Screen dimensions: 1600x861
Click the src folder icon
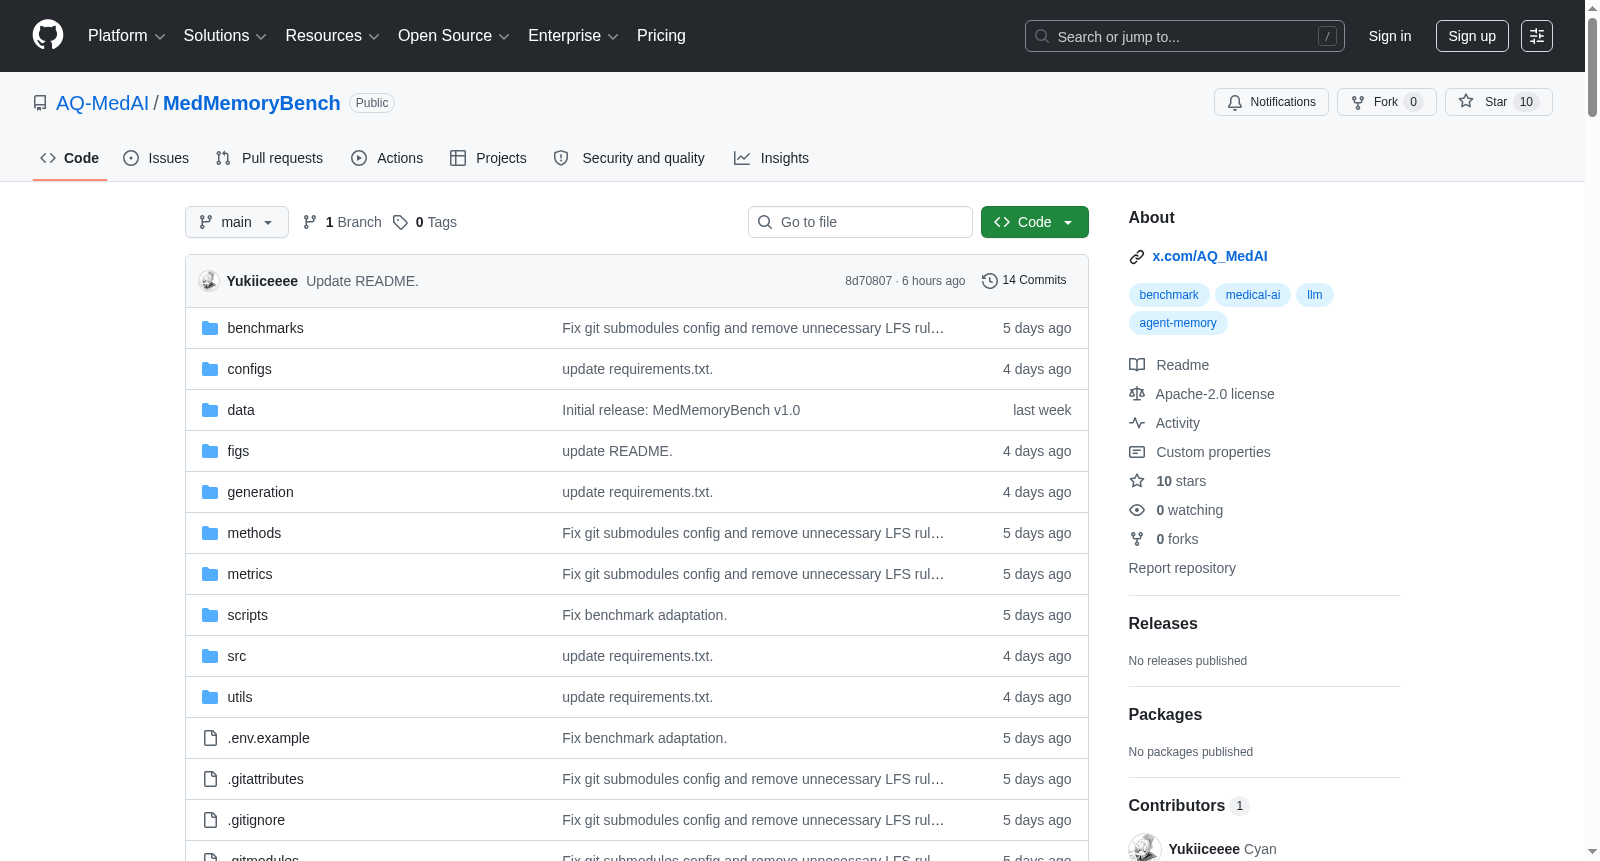click(x=210, y=656)
